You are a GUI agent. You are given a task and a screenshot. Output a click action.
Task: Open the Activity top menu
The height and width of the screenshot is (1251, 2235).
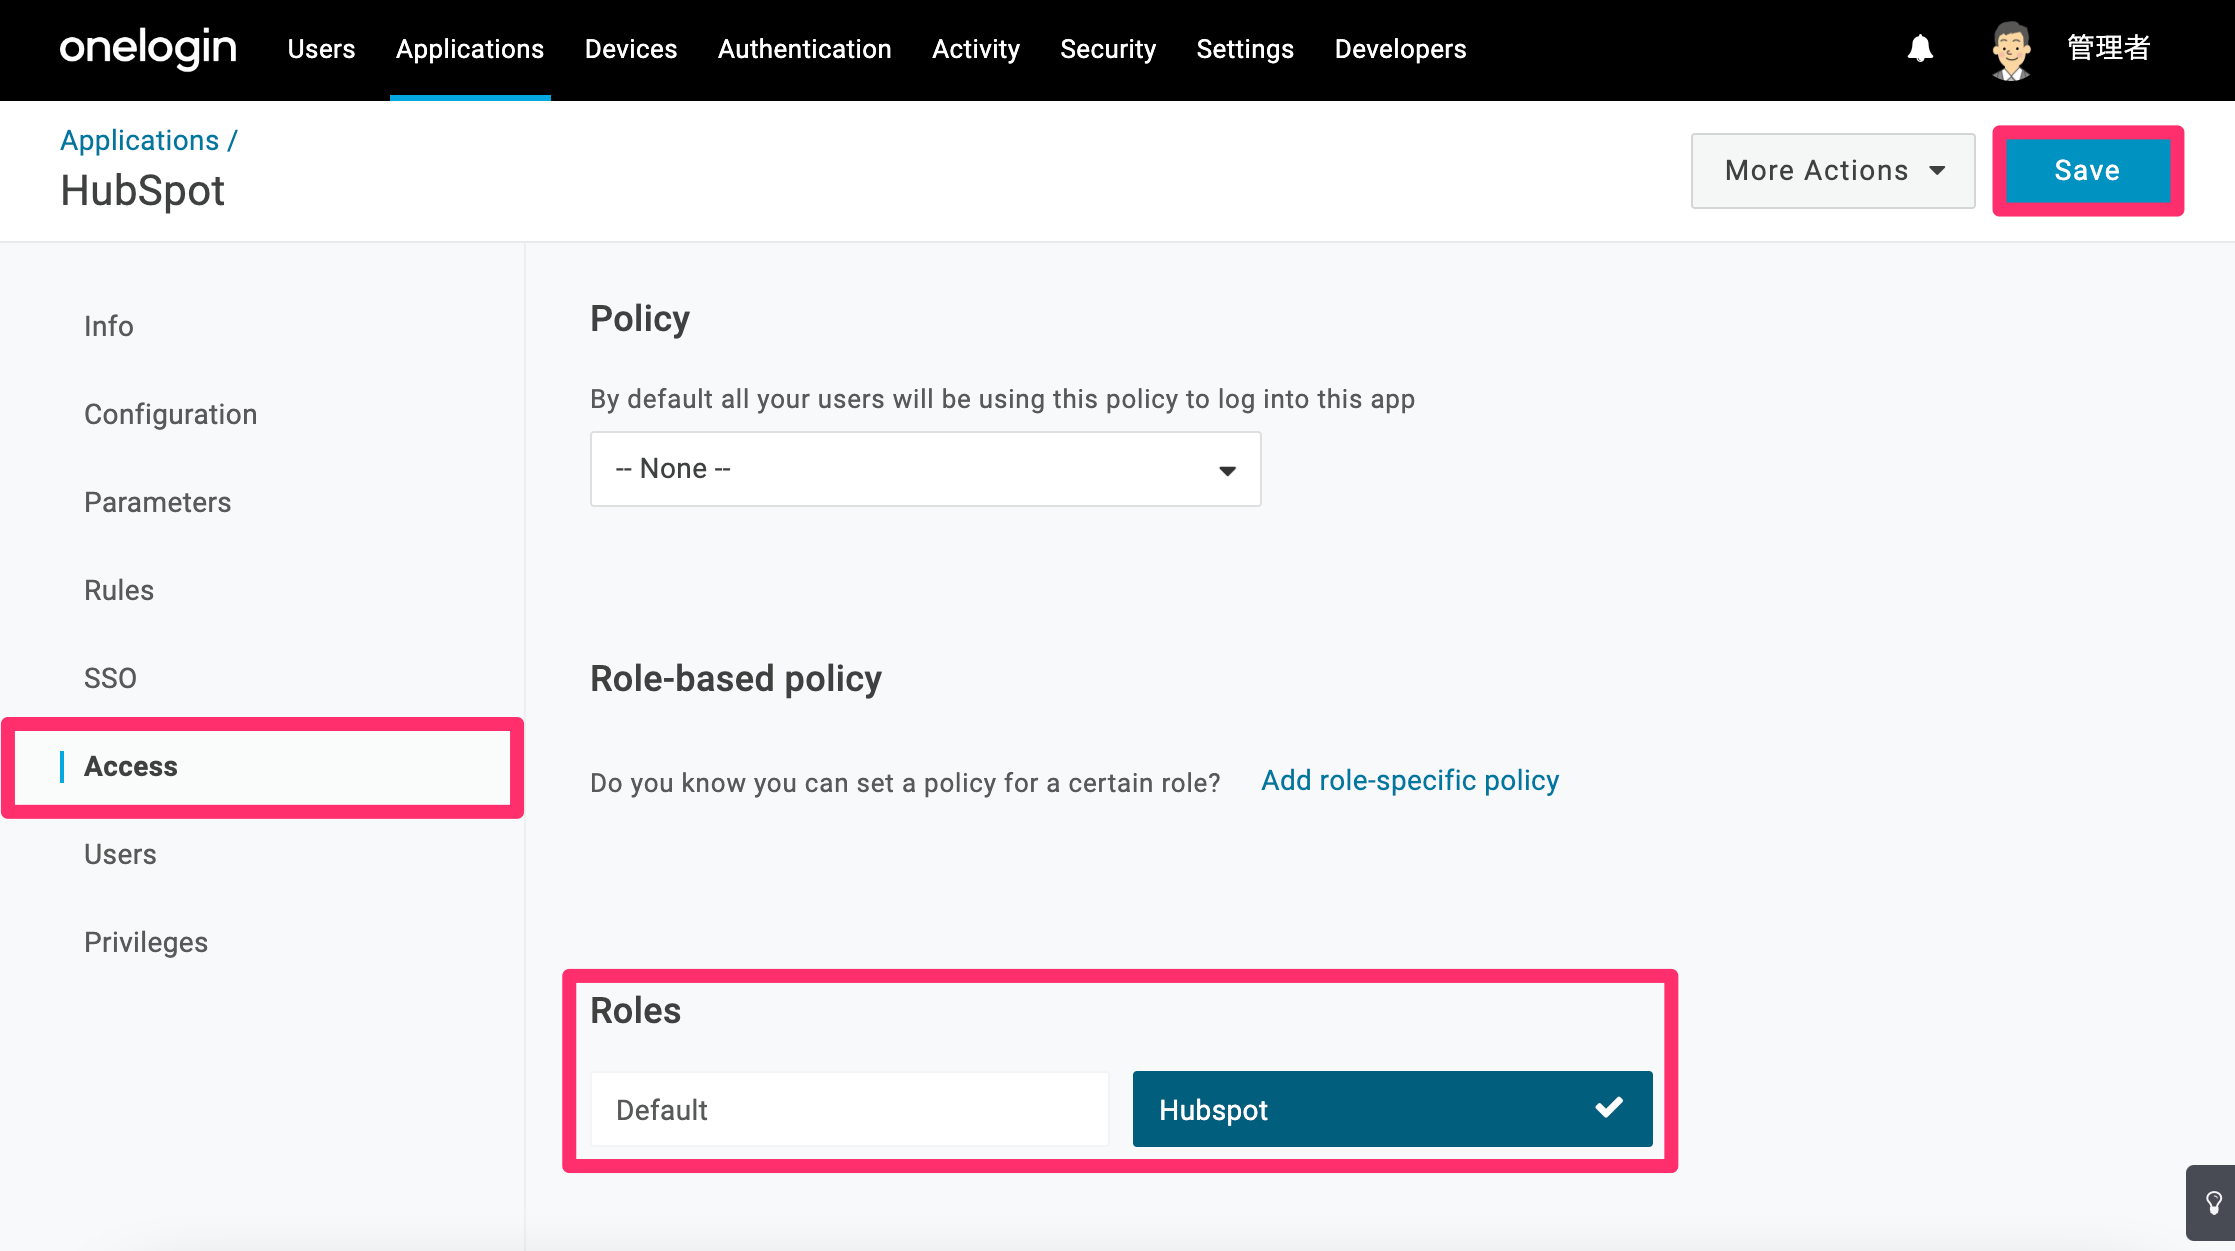[976, 49]
